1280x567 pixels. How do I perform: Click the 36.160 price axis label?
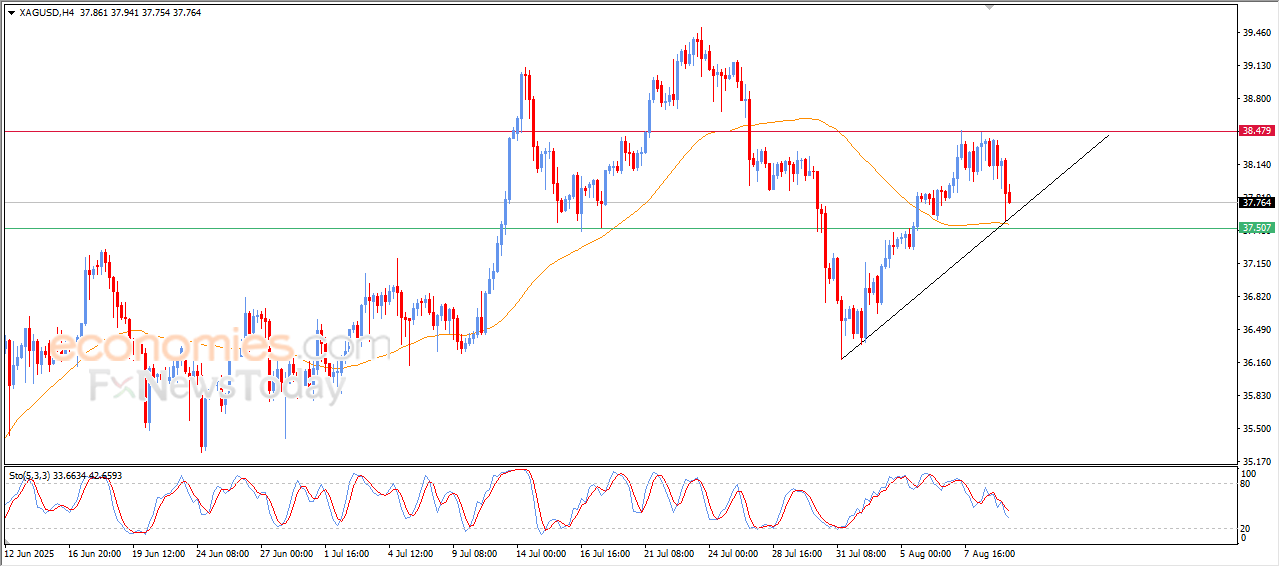[1257, 363]
